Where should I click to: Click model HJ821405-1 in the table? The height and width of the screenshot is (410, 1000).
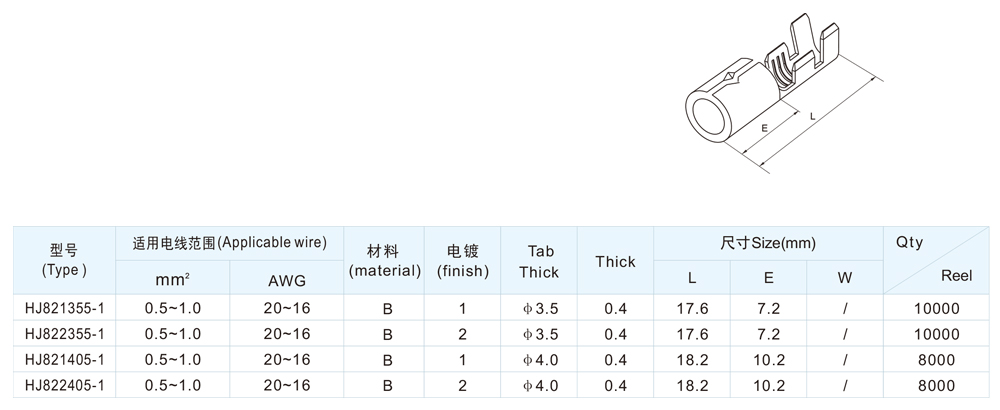[x=63, y=358]
